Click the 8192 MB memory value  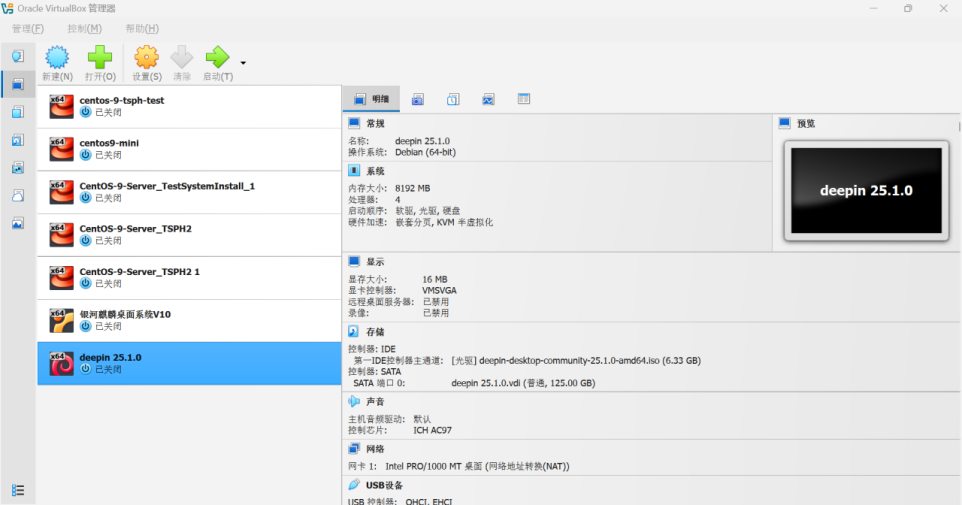412,188
